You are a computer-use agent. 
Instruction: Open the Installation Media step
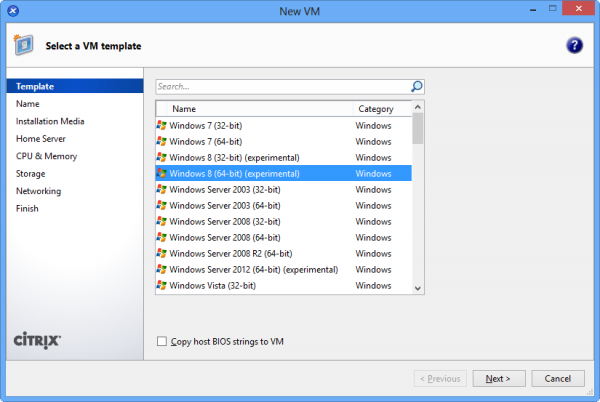(x=50, y=121)
